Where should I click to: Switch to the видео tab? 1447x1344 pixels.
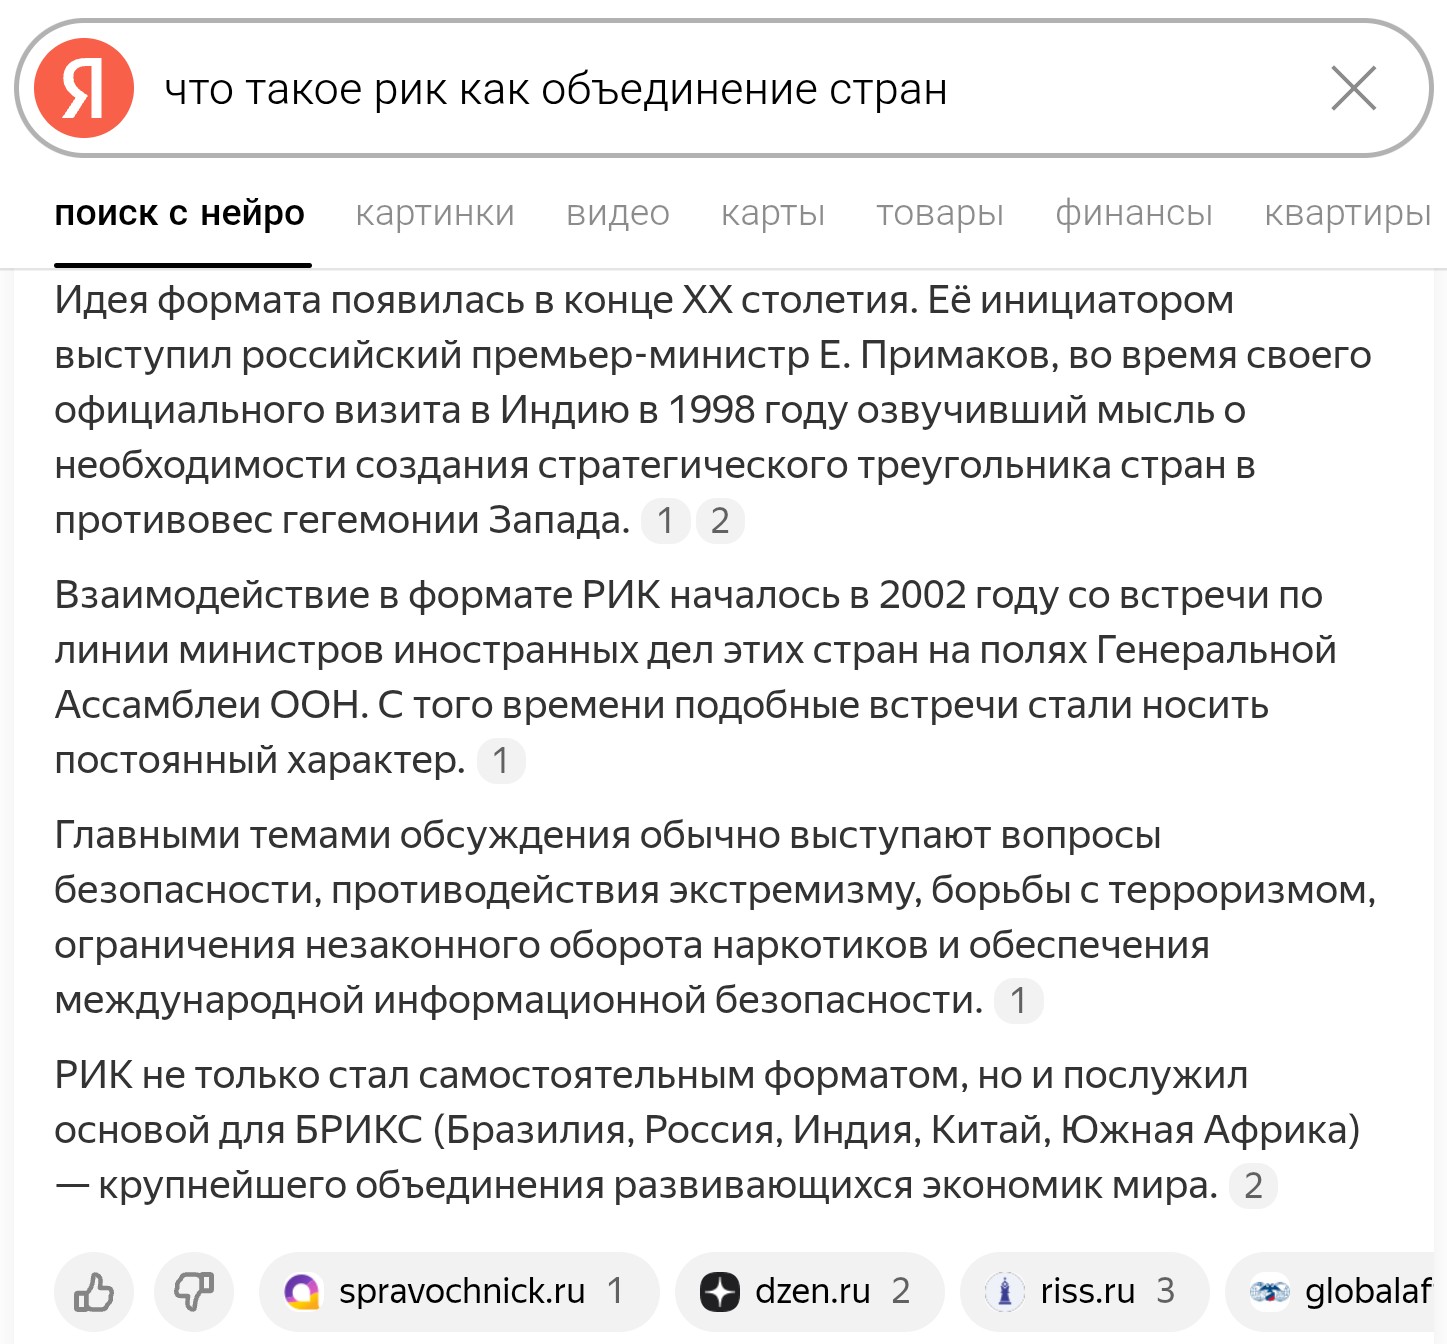coord(618,213)
